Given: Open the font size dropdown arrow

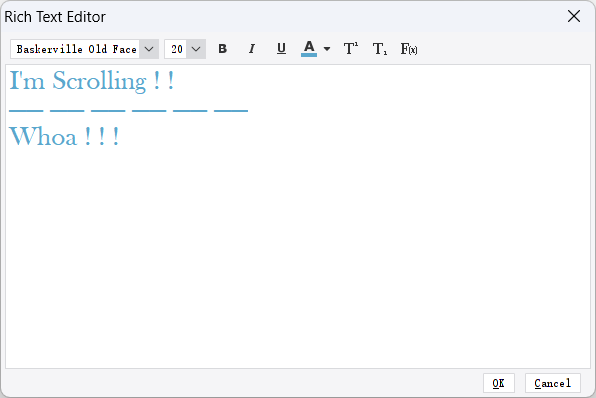Looking at the screenshot, I should click(196, 49).
